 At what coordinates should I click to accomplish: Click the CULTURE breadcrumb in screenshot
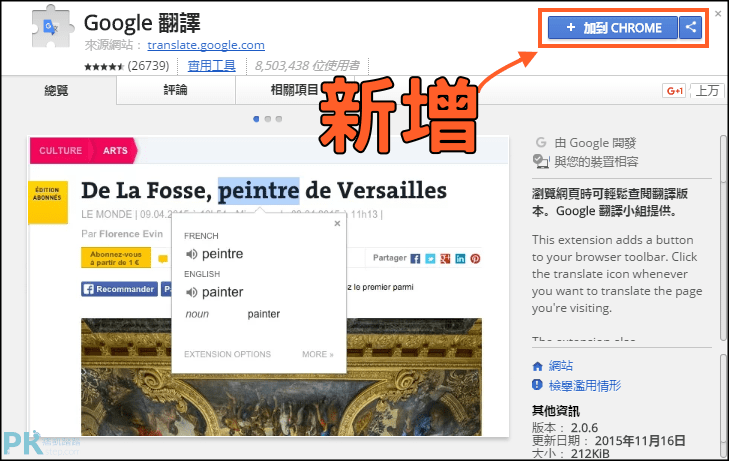(60, 151)
